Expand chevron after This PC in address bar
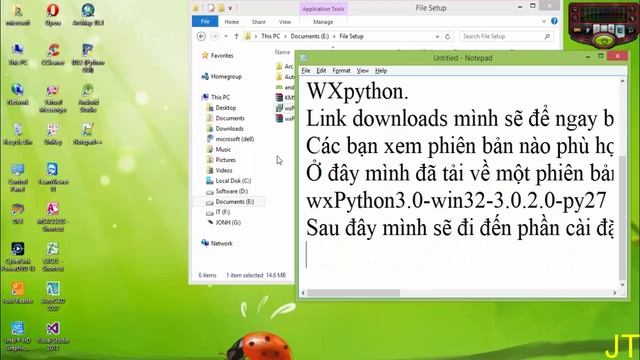The width and height of the screenshot is (640, 360). click(x=285, y=36)
